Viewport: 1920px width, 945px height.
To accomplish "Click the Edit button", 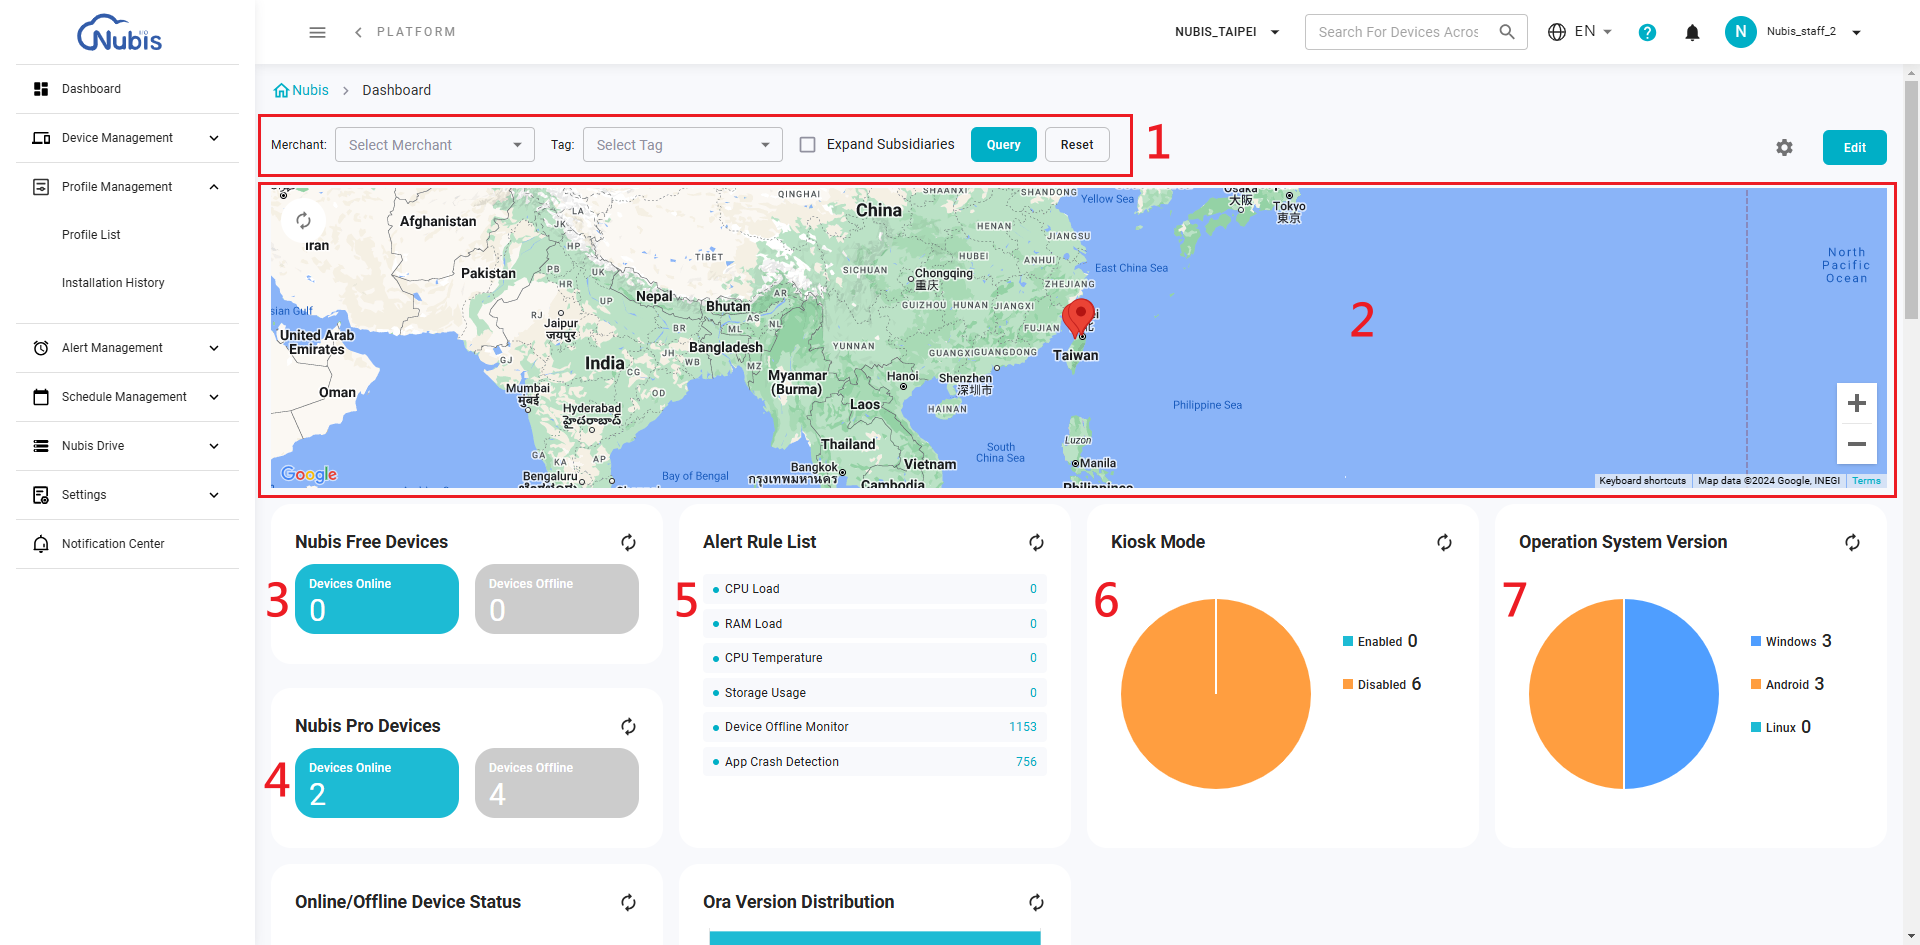I will pos(1854,148).
